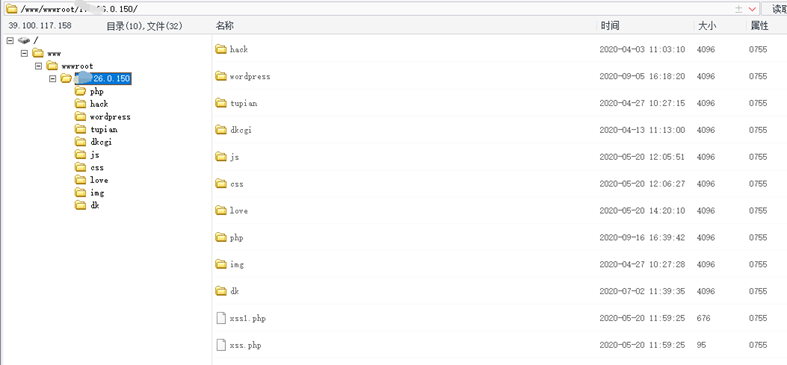
Task: Sort files by 大小 column header
Action: (x=707, y=26)
